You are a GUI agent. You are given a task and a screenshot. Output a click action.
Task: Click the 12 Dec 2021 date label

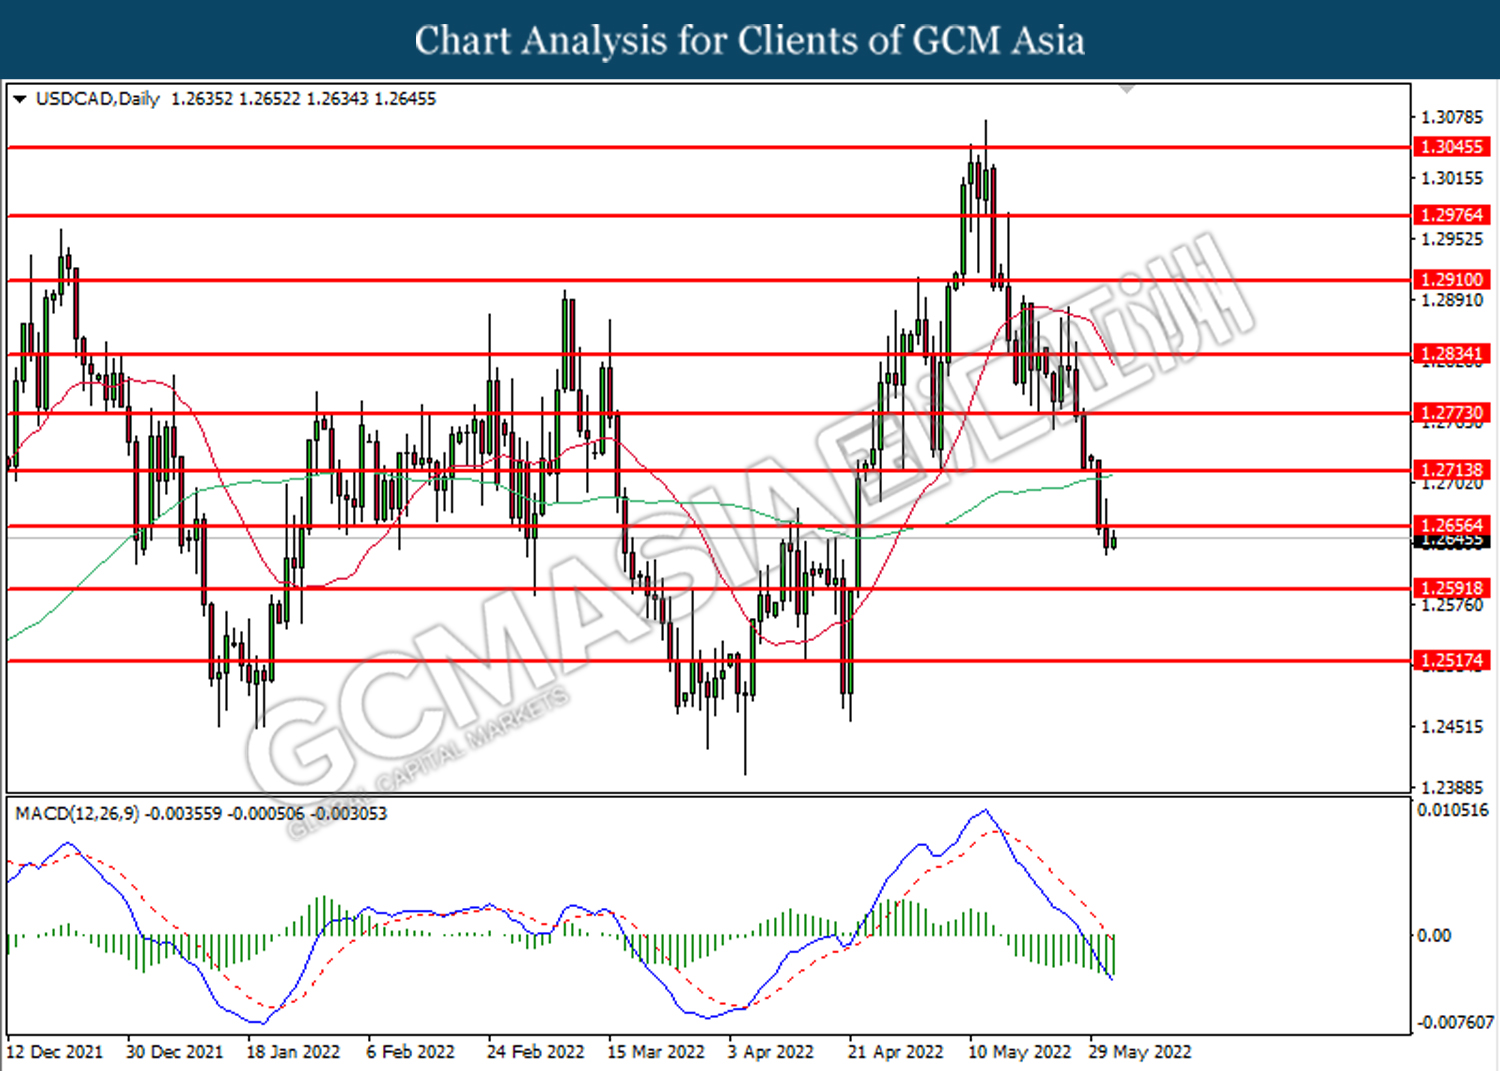coord(54,1052)
